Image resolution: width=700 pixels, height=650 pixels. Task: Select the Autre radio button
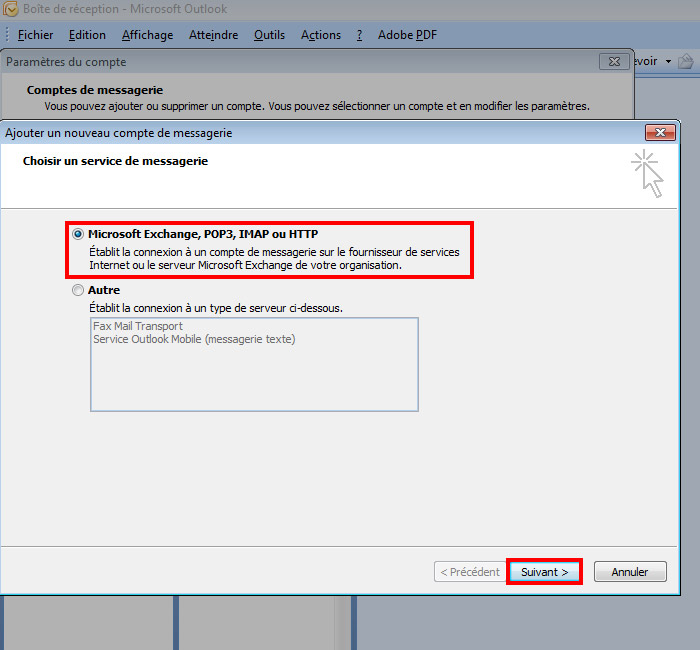click(78, 290)
